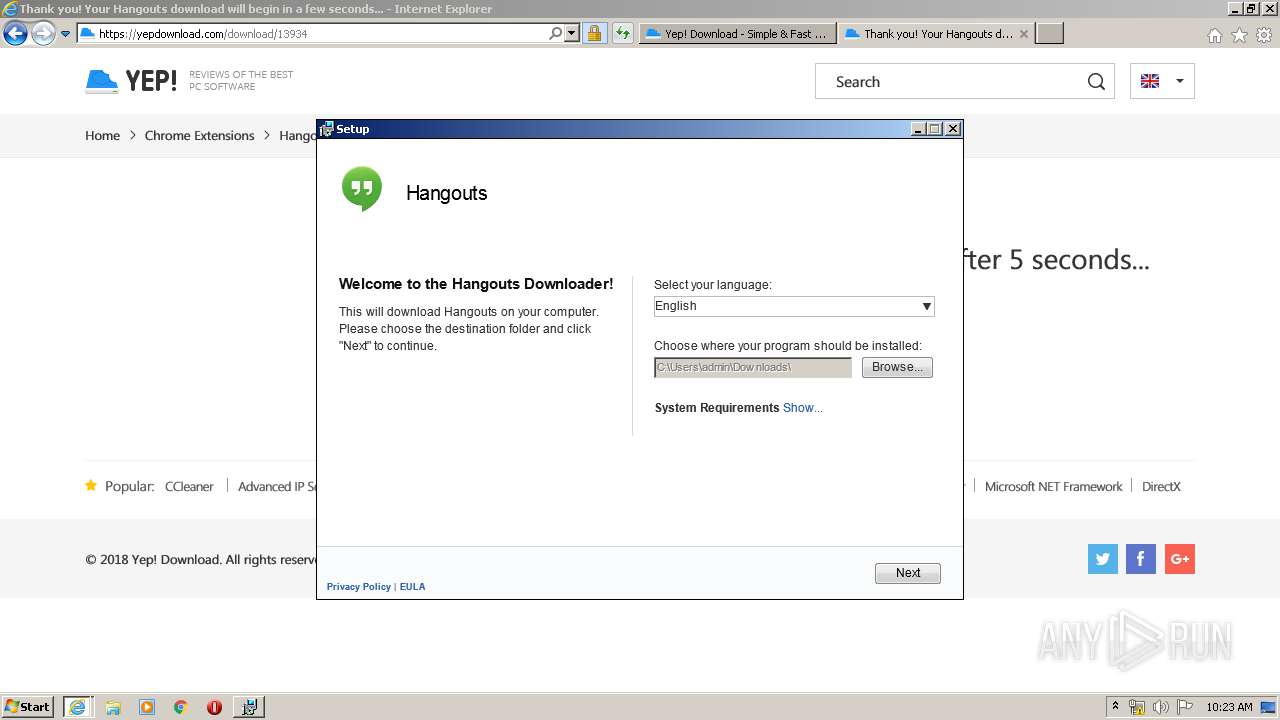Click the action center flag icon
The image size is (1280, 720).
point(1183,707)
